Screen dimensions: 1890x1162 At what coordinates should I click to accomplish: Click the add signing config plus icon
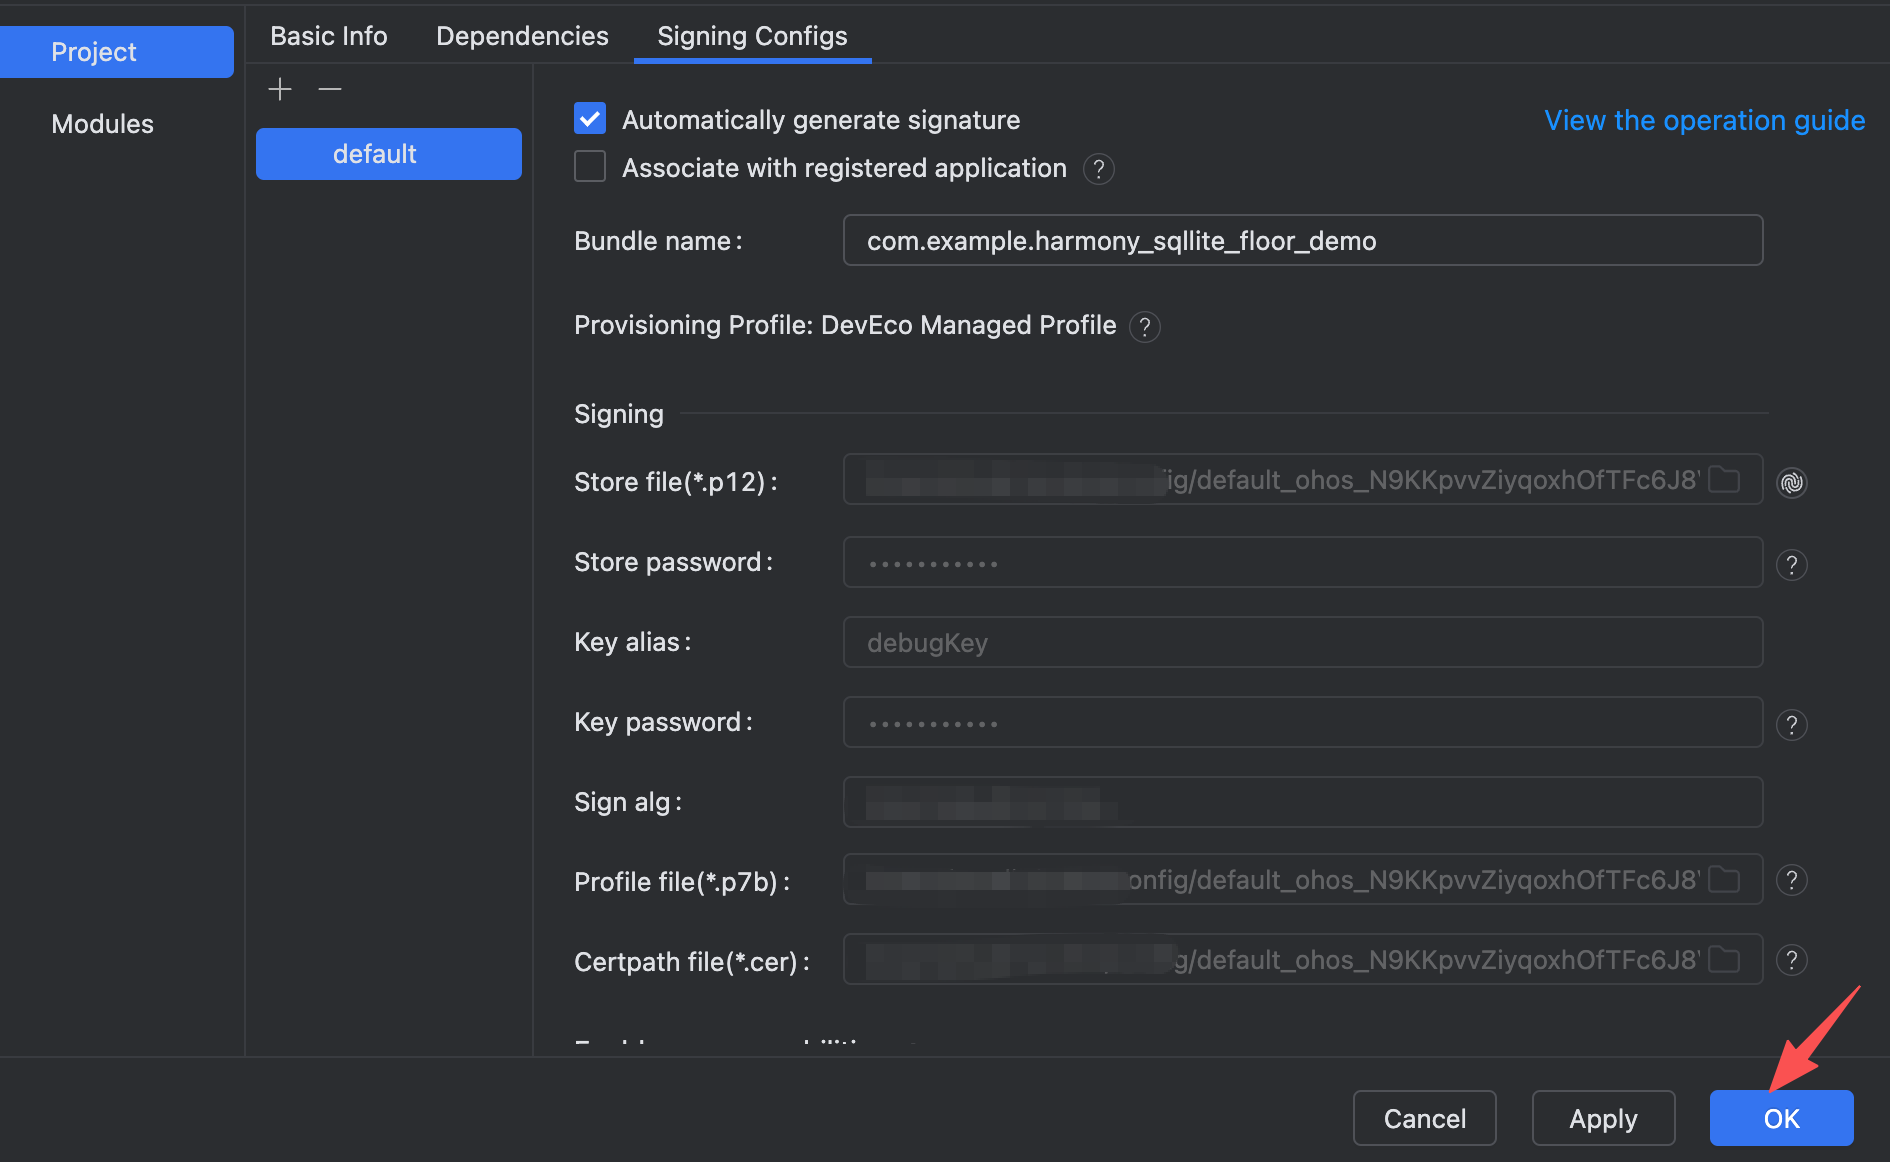coord(280,90)
